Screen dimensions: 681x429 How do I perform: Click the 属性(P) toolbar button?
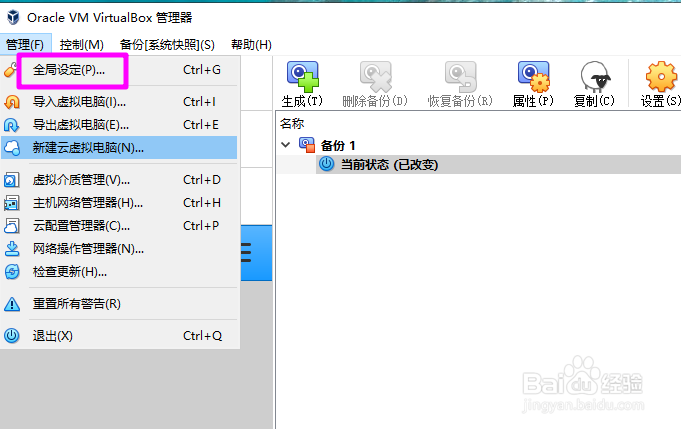(x=533, y=85)
